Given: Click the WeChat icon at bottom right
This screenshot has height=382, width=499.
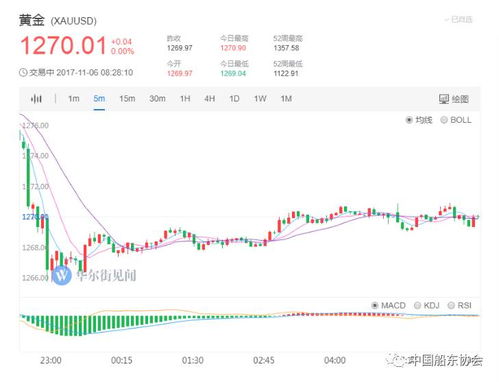Looking at the screenshot, I should (x=396, y=360).
